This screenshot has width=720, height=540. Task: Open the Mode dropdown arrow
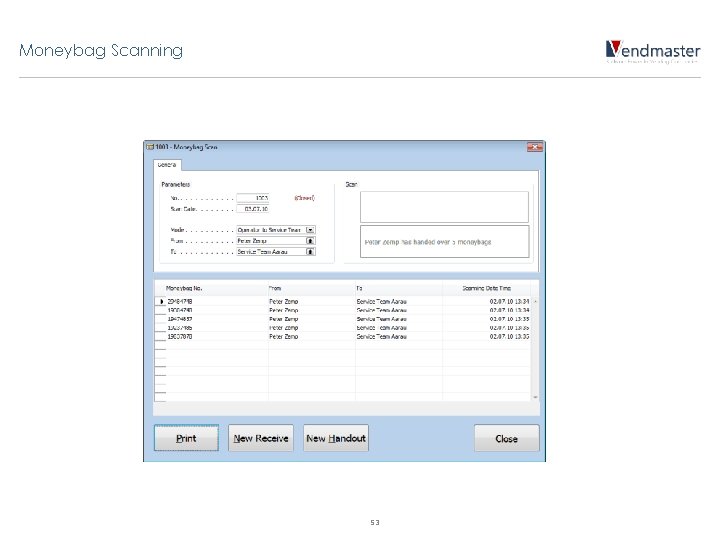click(x=310, y=230)
